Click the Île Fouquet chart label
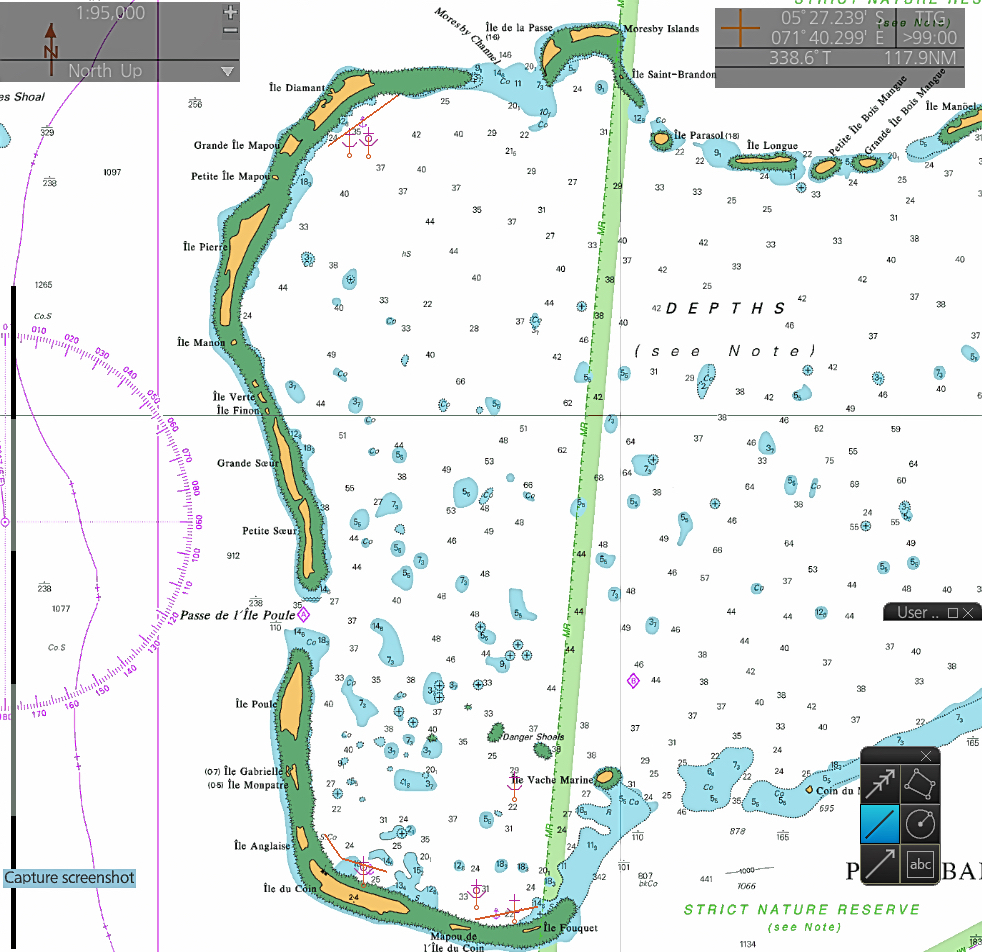The image size is (982, 952). (571, 928)
